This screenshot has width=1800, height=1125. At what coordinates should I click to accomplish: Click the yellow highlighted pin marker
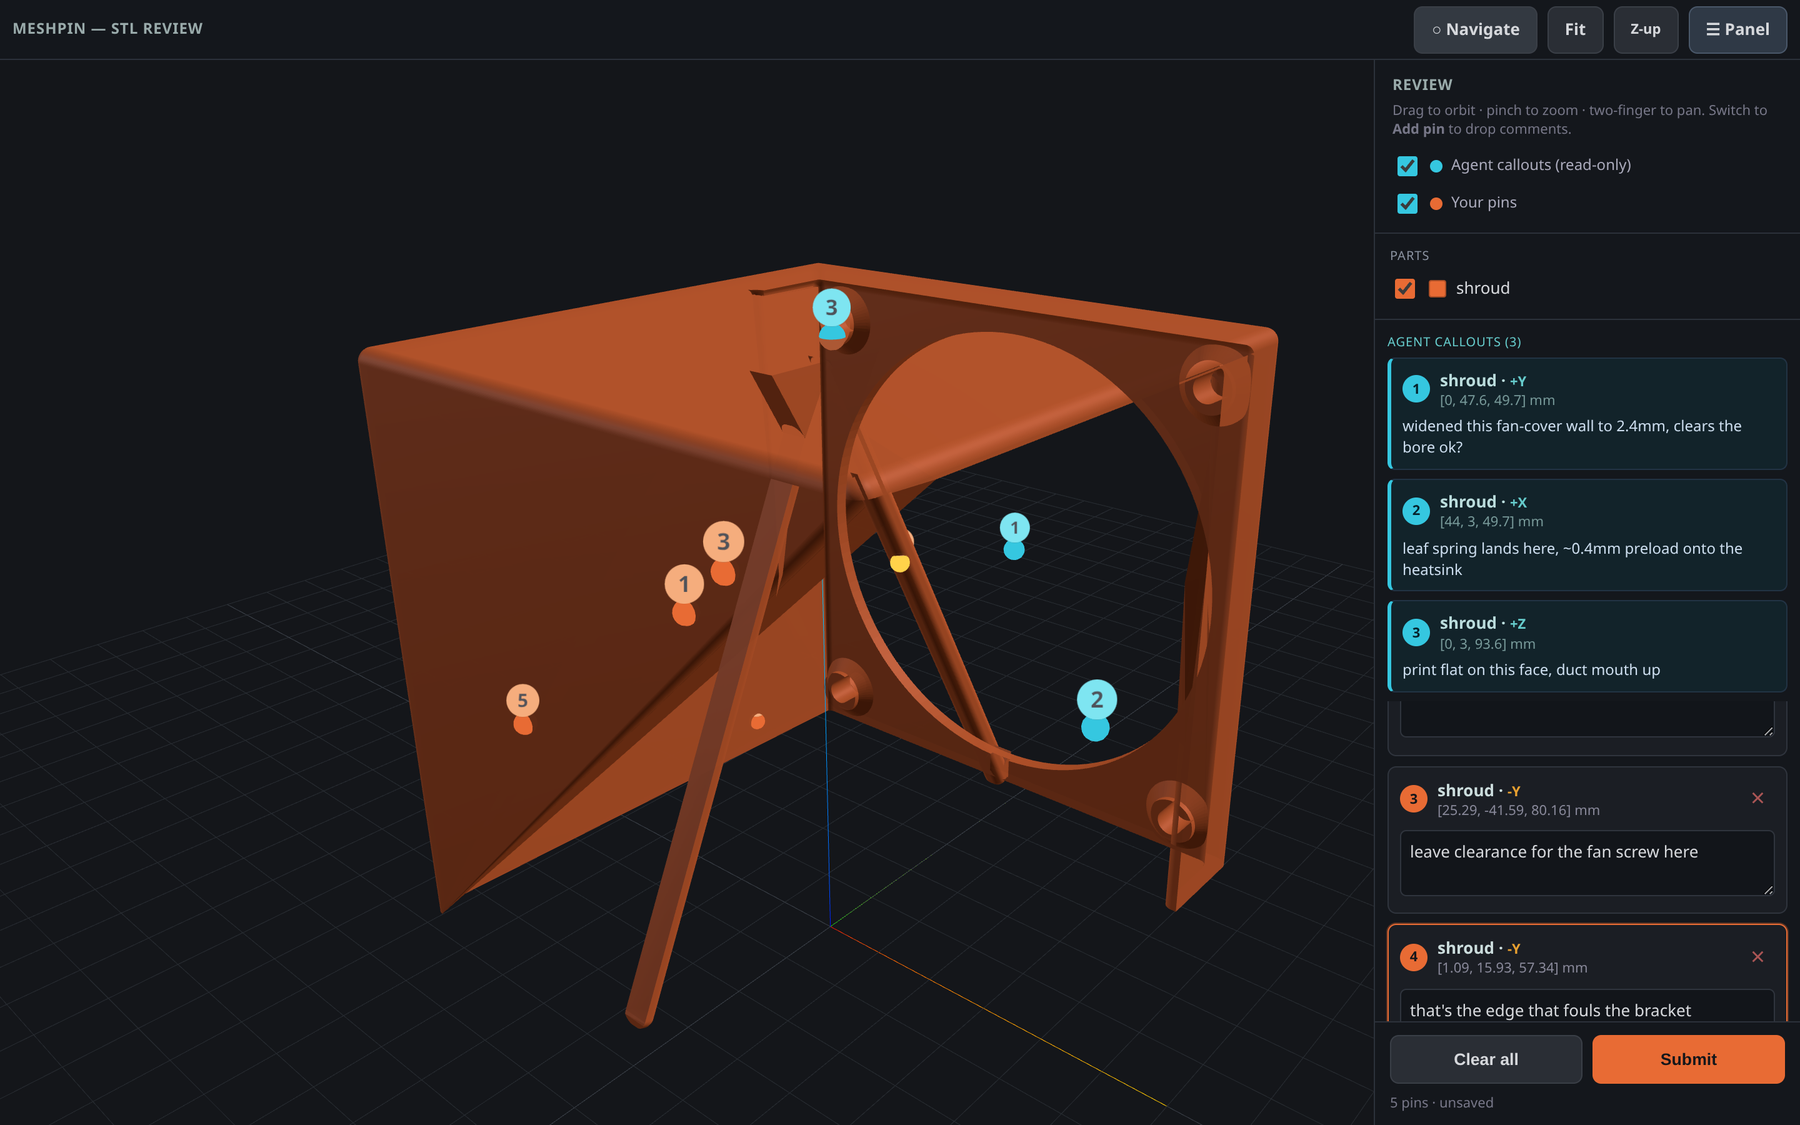[900, 563]
